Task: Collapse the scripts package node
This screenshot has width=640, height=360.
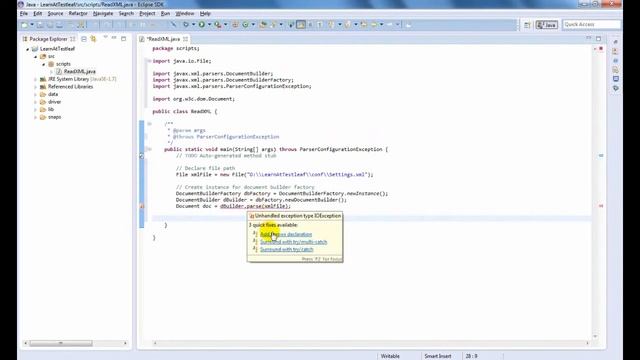Action: tap(44, 64)
